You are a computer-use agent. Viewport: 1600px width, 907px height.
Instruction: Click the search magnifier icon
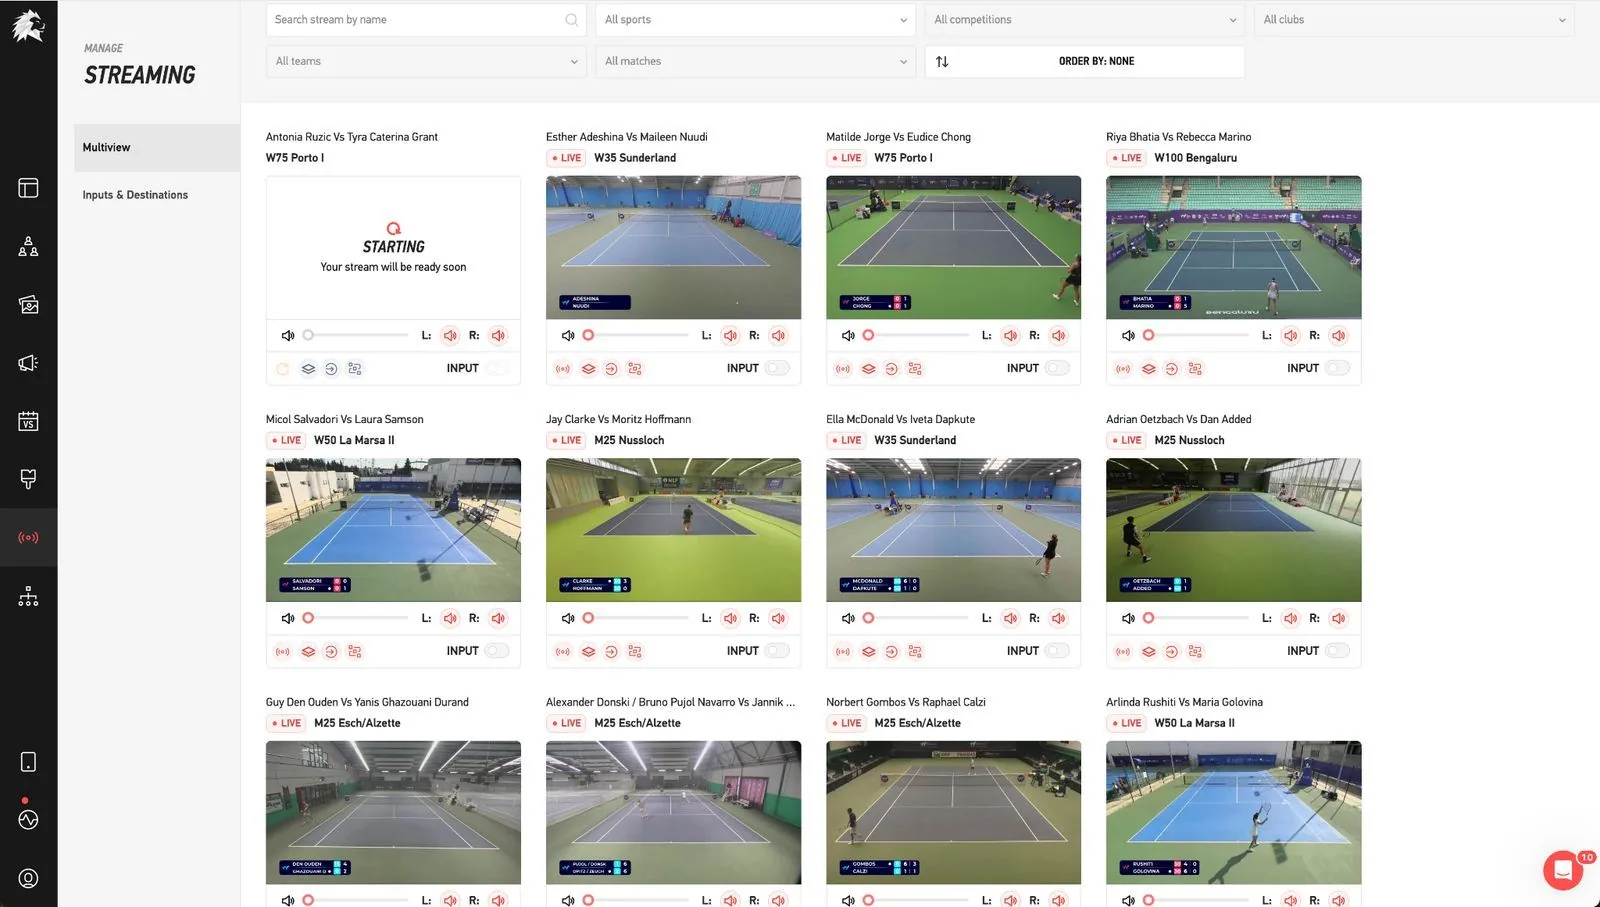(571, 20)
